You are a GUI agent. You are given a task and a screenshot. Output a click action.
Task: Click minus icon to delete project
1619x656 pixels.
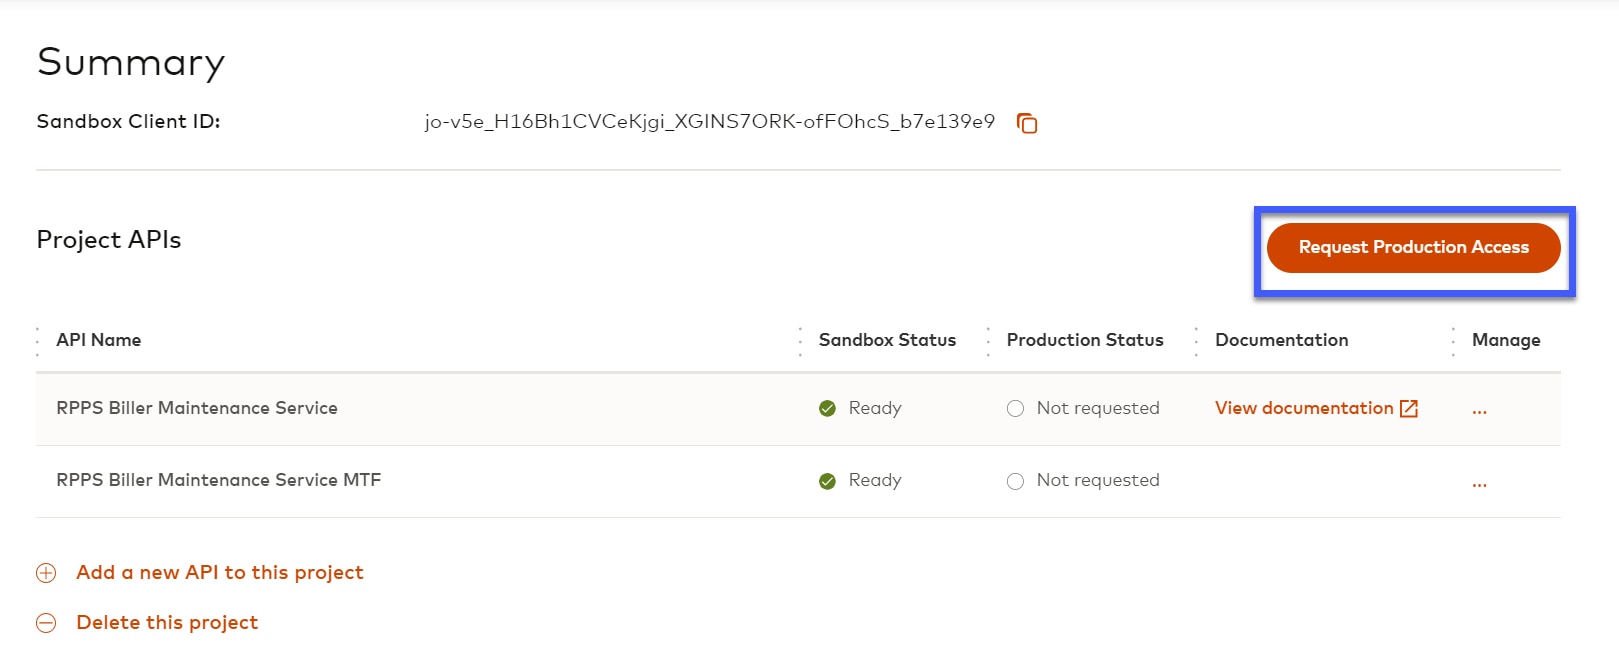coord(46,623)
